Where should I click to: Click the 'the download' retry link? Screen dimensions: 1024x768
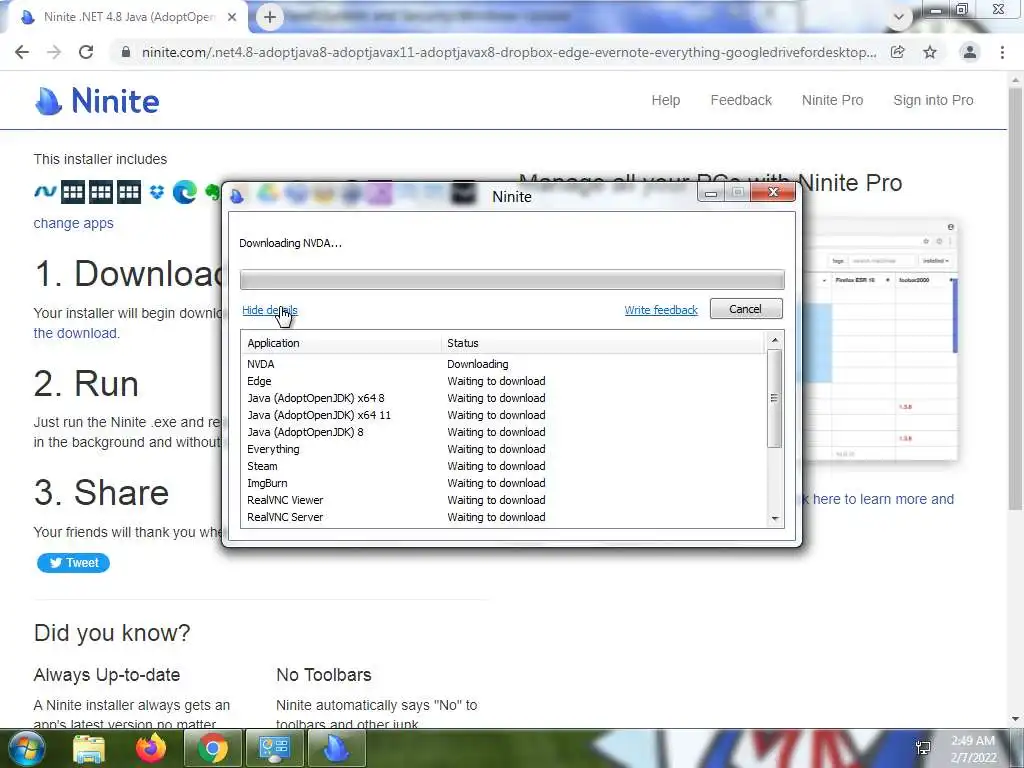tap(76, 333)
